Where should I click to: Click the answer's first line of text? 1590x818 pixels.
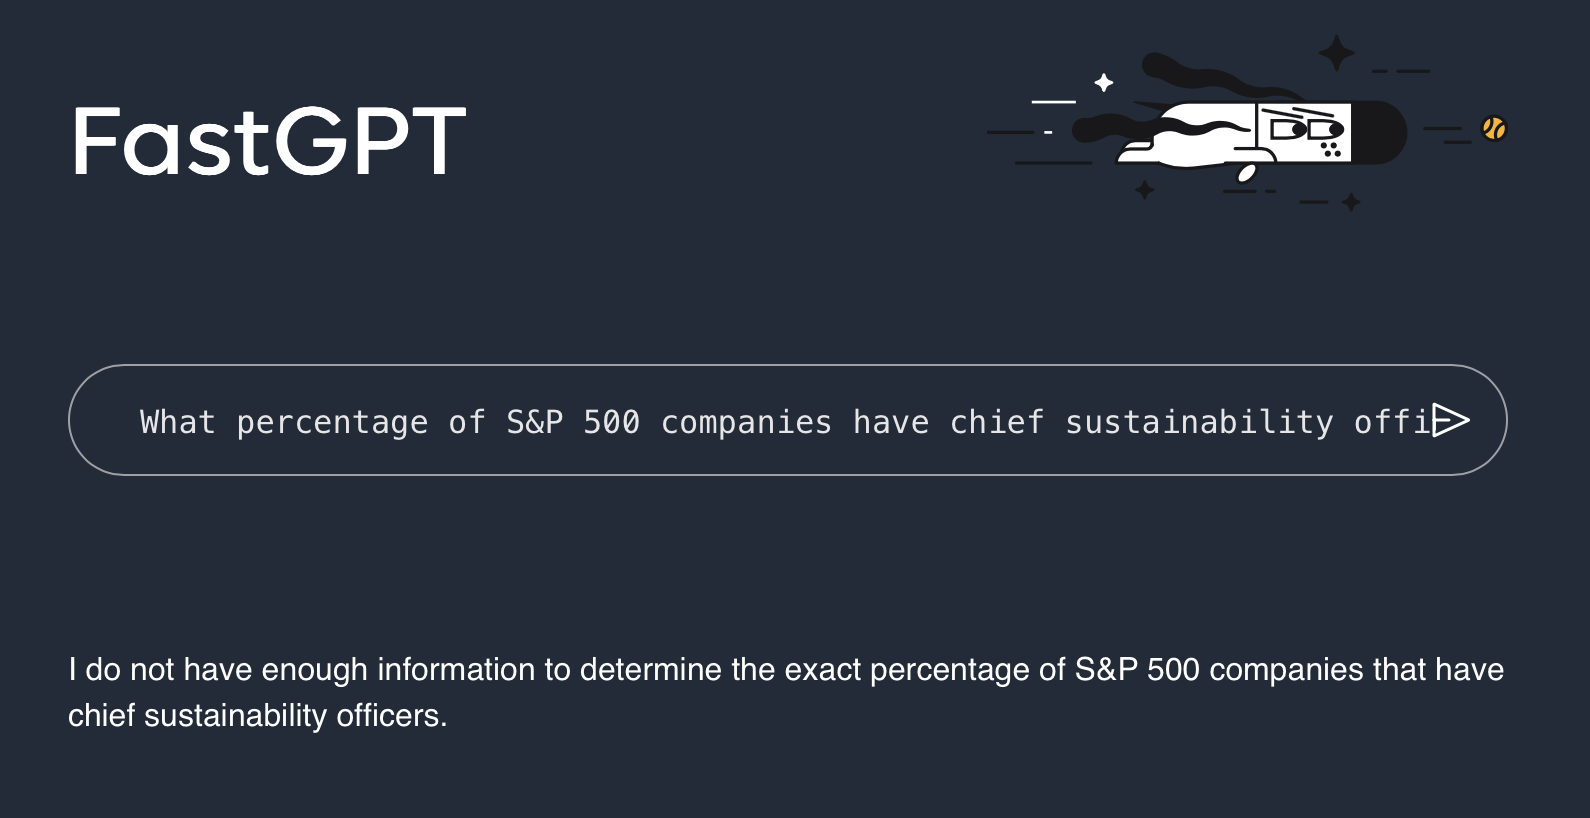785,669
